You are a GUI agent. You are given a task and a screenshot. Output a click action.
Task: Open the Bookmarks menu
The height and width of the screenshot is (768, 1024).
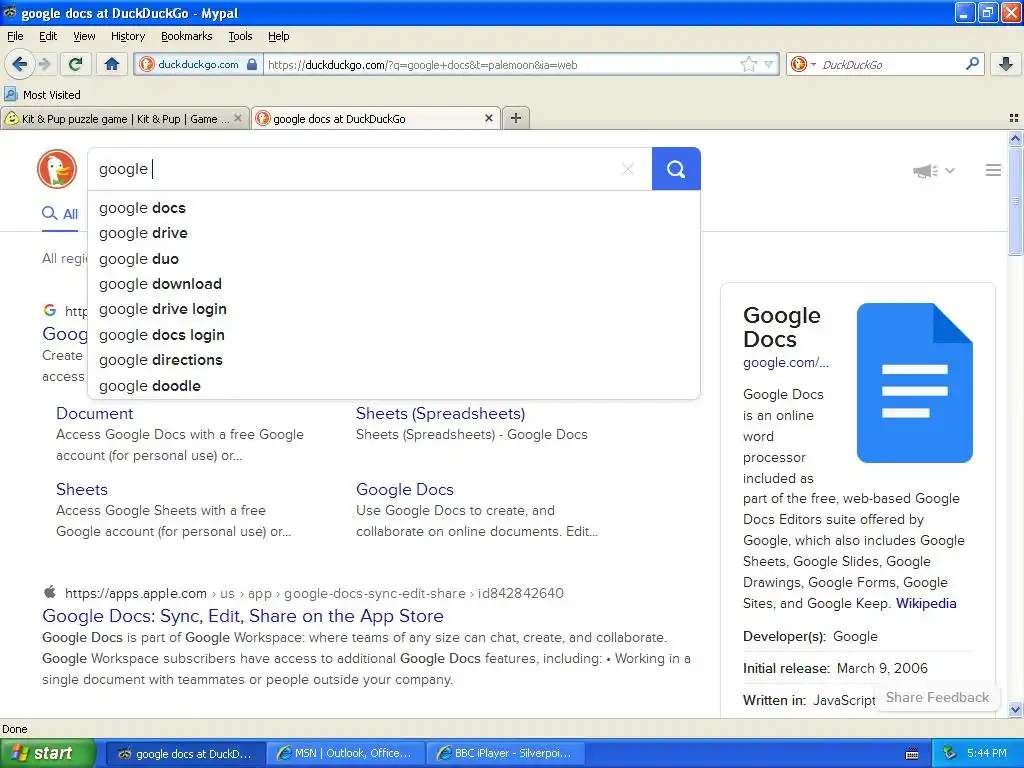187,36
